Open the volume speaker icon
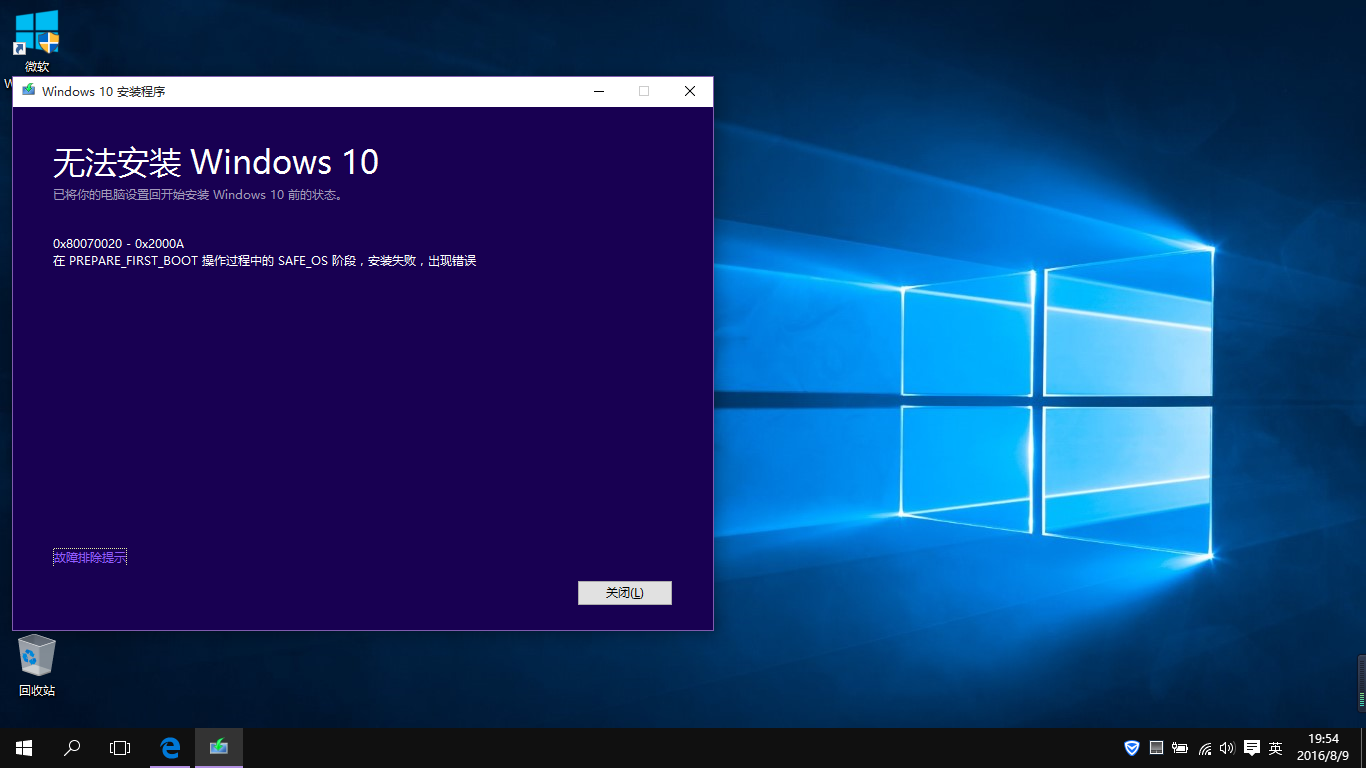Screen dimensions: 1366x768 1227,748
